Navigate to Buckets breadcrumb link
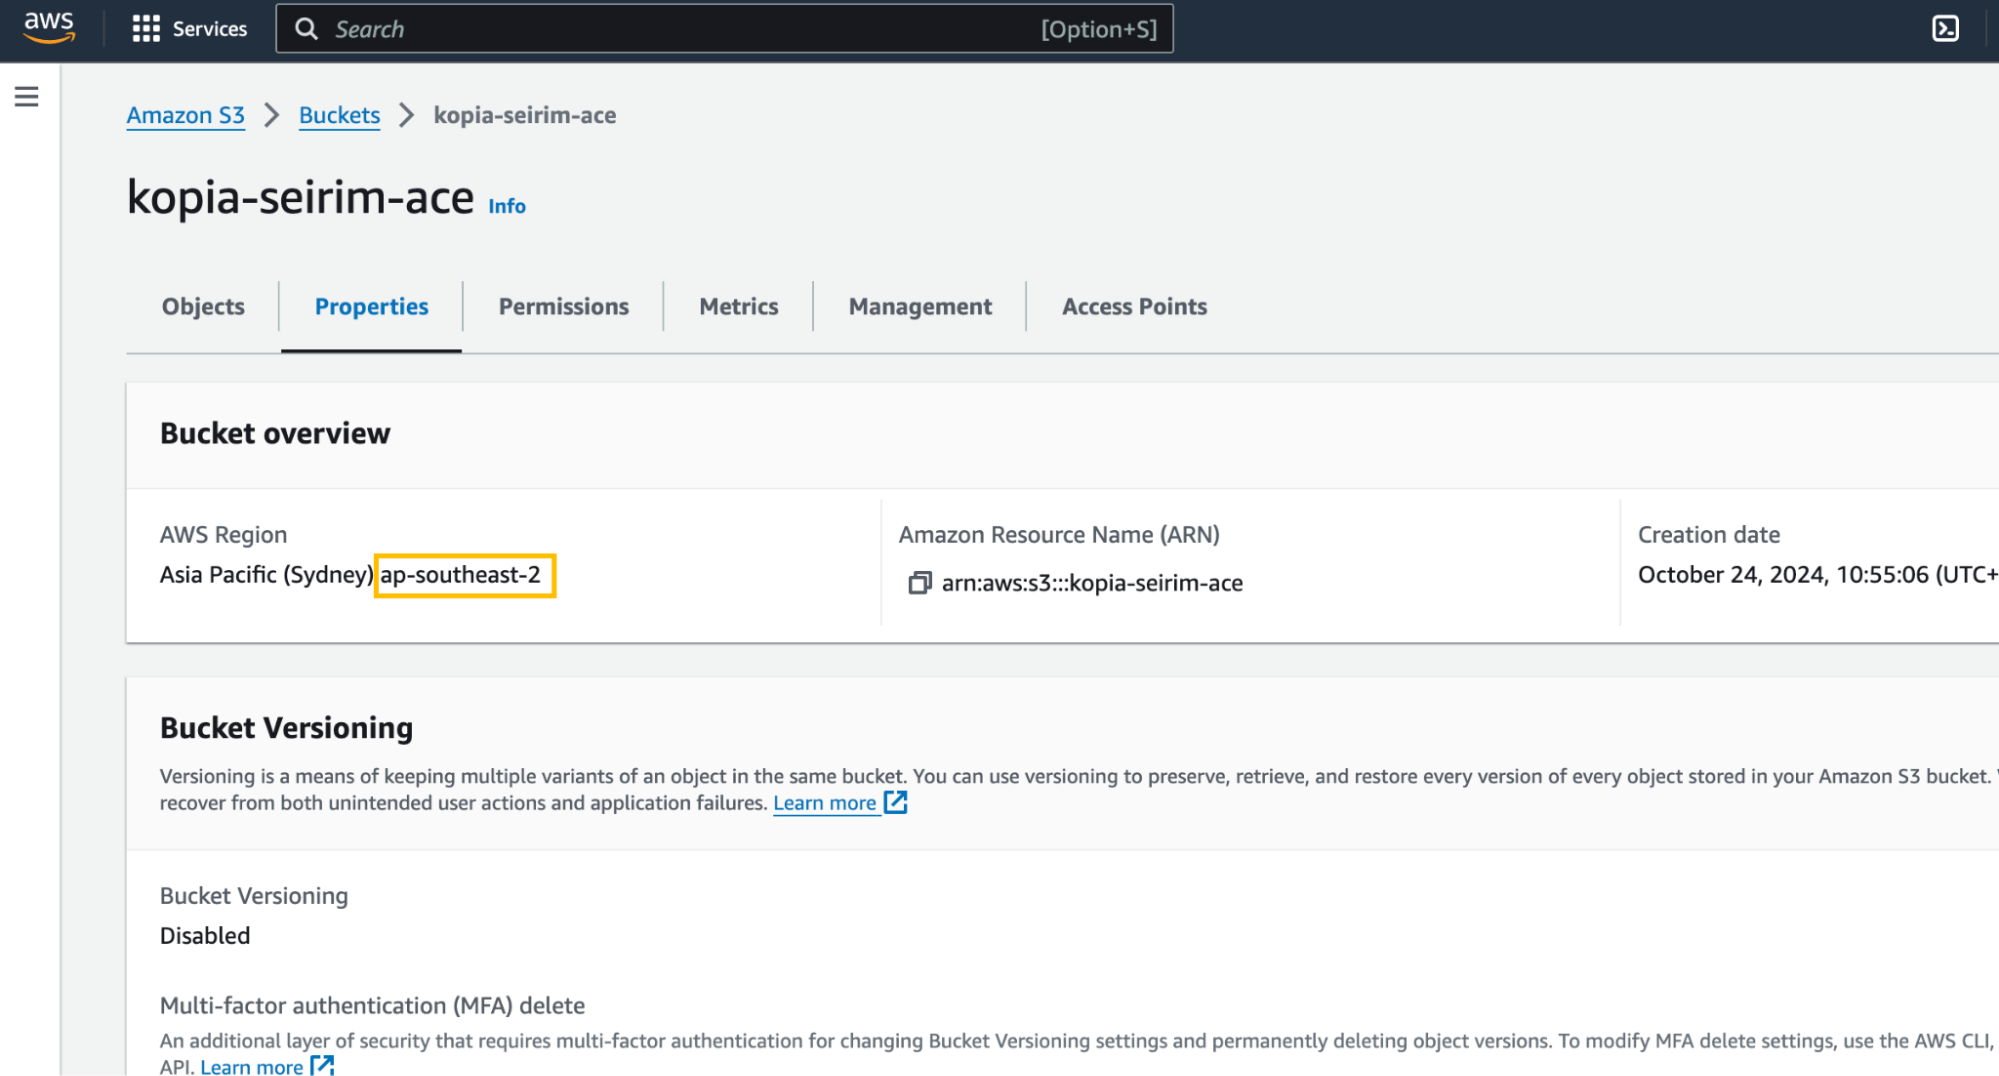 coord(339,115)
